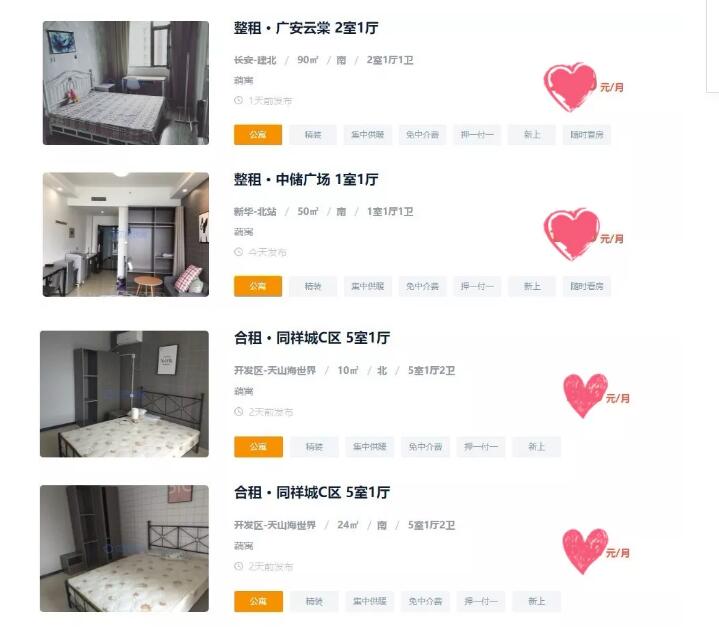Screen dimensions: 719x631
Task: Click 押一付一 tag on 中储广场 listing
Action: (x=477, y=286)
